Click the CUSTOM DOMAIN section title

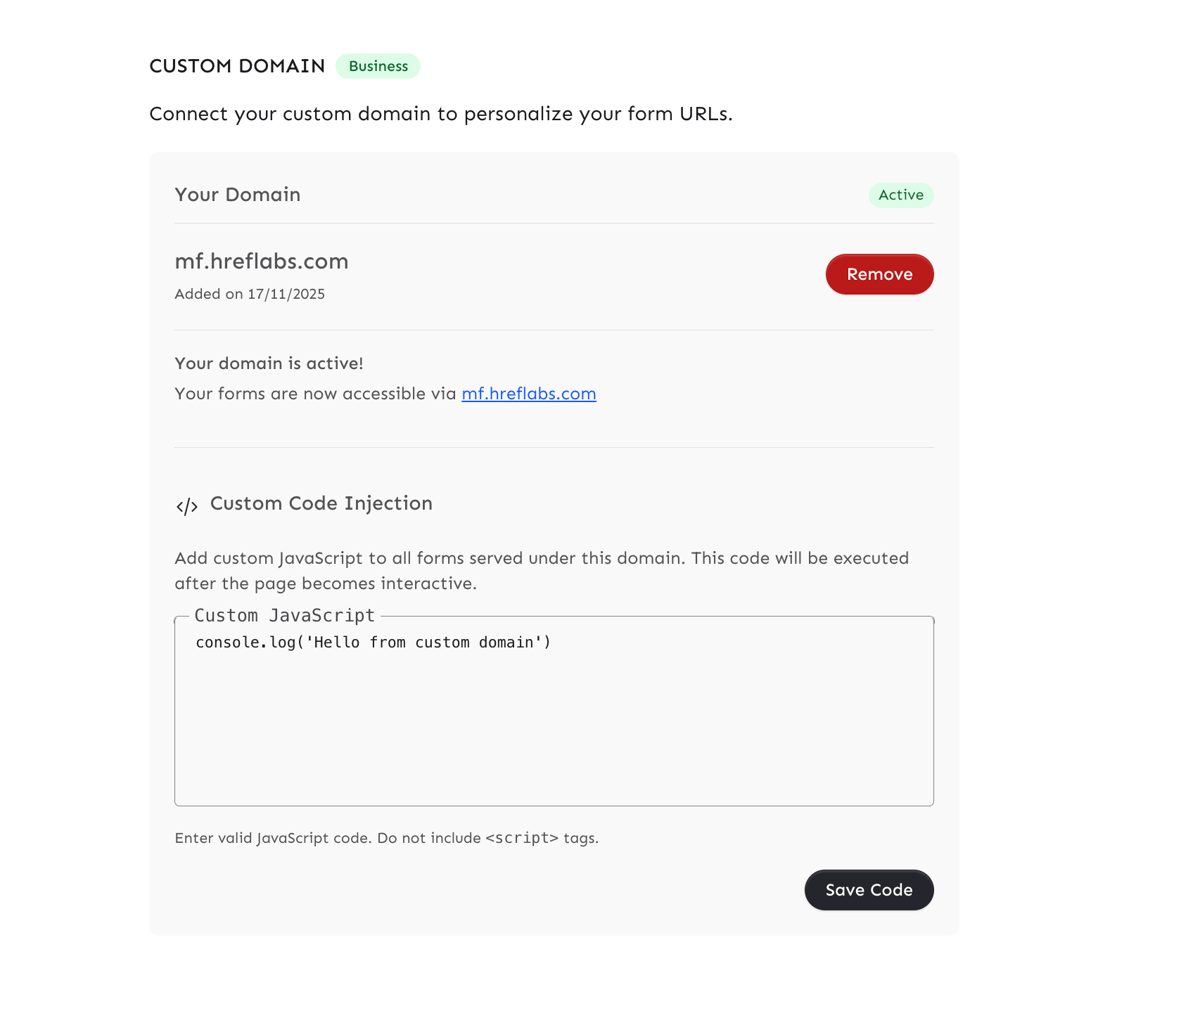237,66
